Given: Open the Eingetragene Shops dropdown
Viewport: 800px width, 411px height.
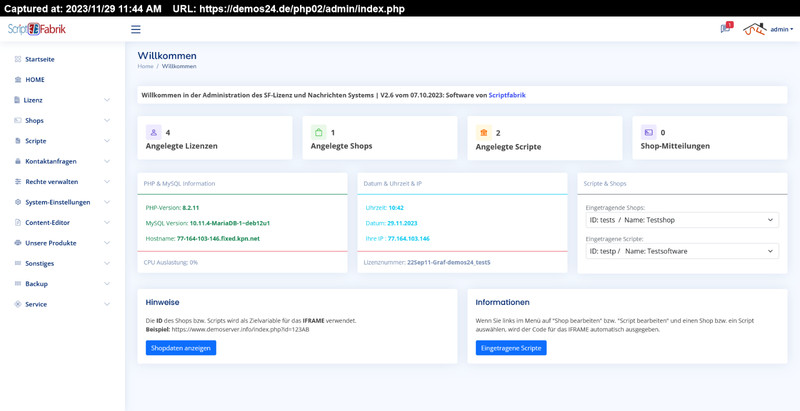Looking at the screenshot, I should (x=682, y=220).
